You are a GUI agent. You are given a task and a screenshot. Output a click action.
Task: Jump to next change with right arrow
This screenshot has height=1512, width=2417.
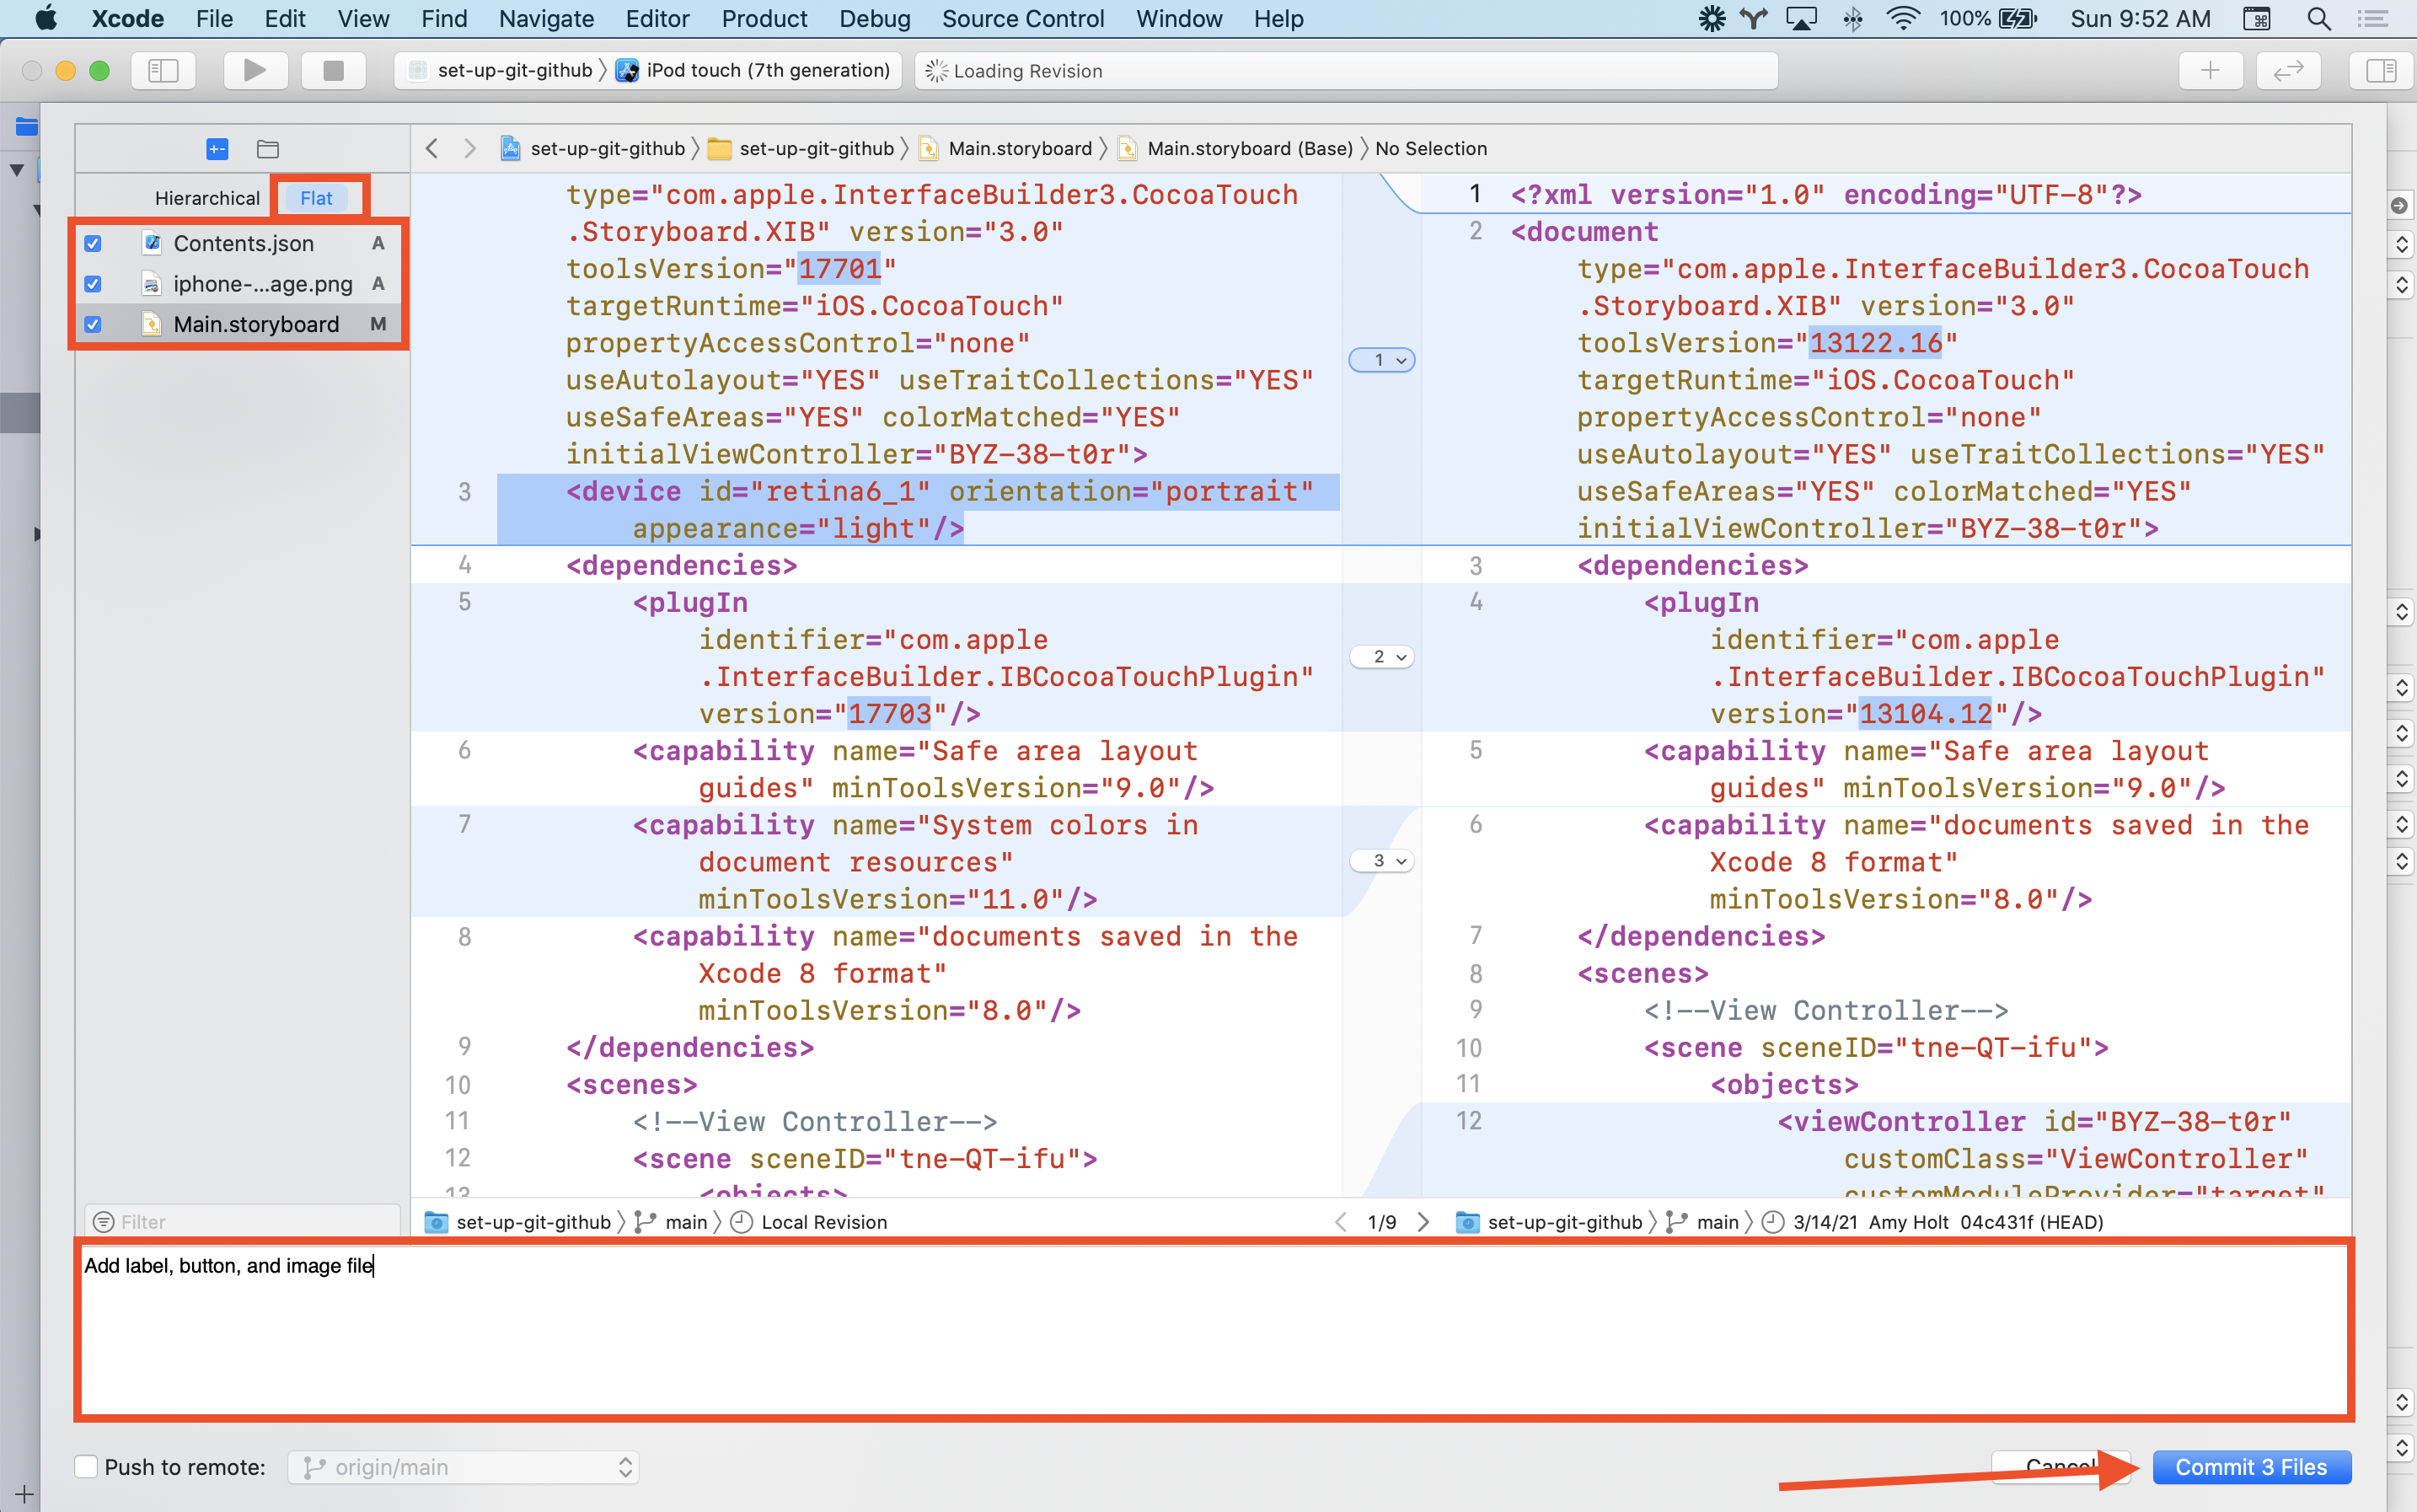[x=1424, y=1222]
